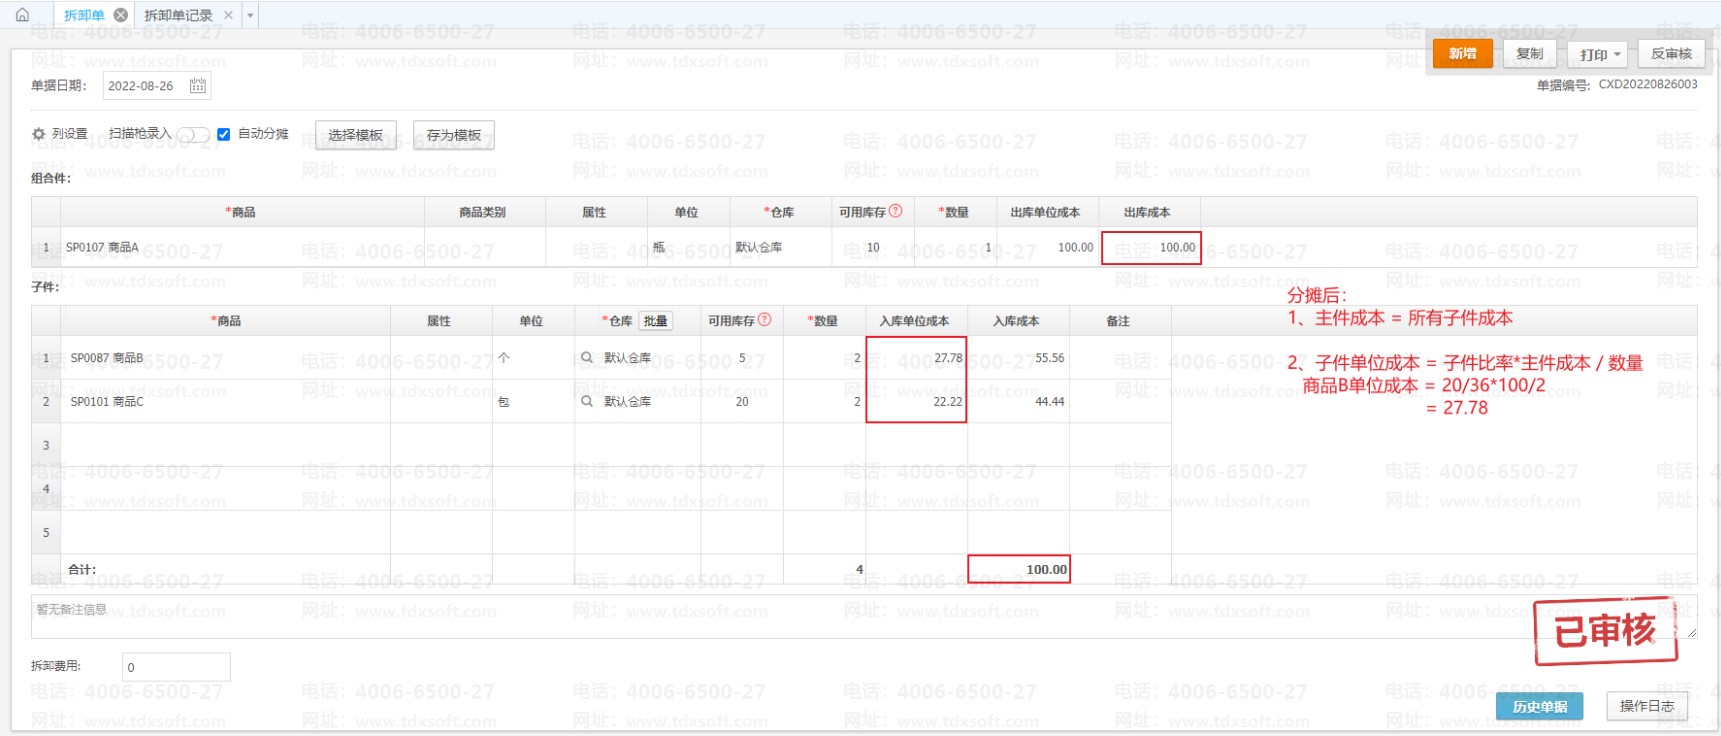
Task: Open 历史单据 history documents
Action: tap(1539, 706)
